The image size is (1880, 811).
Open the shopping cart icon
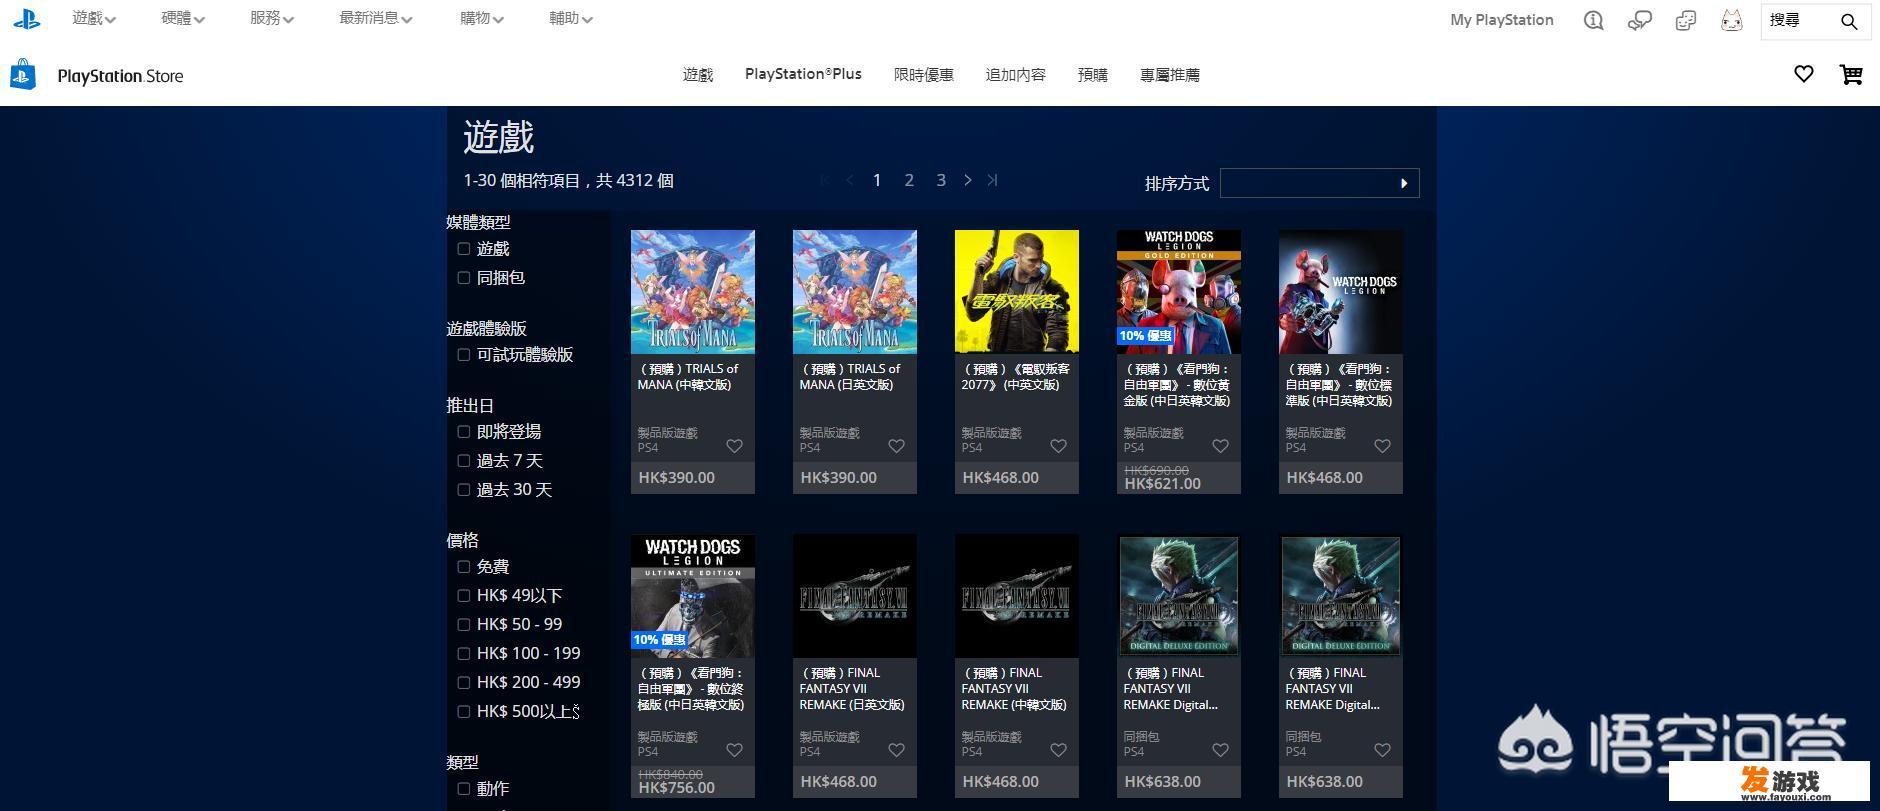pos(1851,74)
